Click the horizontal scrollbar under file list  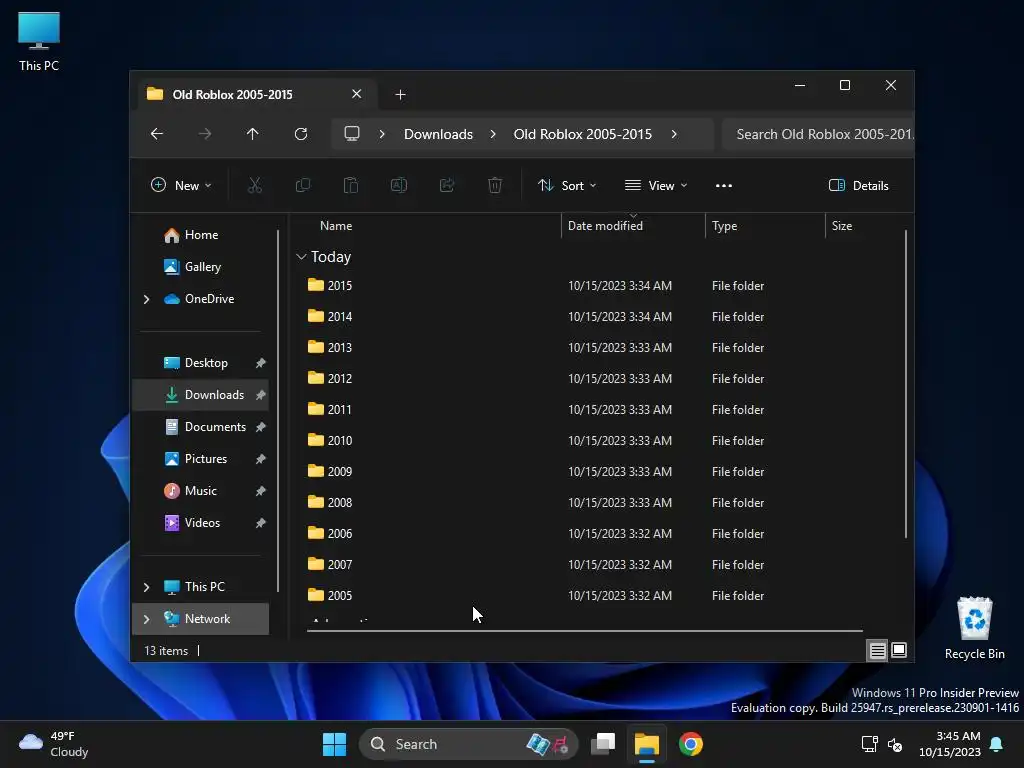pos(584,631)
